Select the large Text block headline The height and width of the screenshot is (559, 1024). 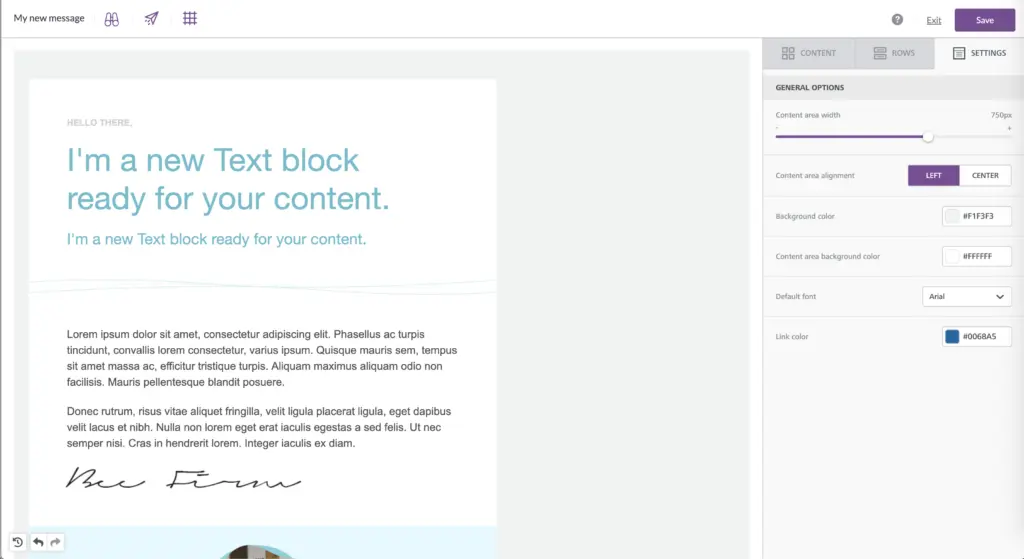coord(228,180)
